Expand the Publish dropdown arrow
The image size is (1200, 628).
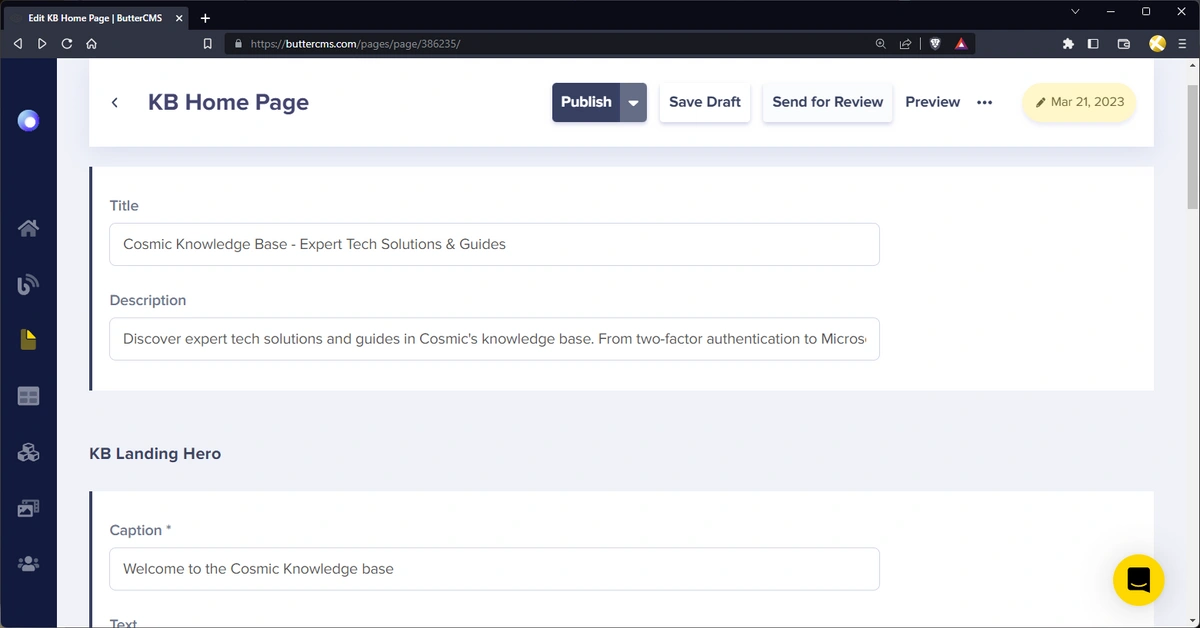633,102
